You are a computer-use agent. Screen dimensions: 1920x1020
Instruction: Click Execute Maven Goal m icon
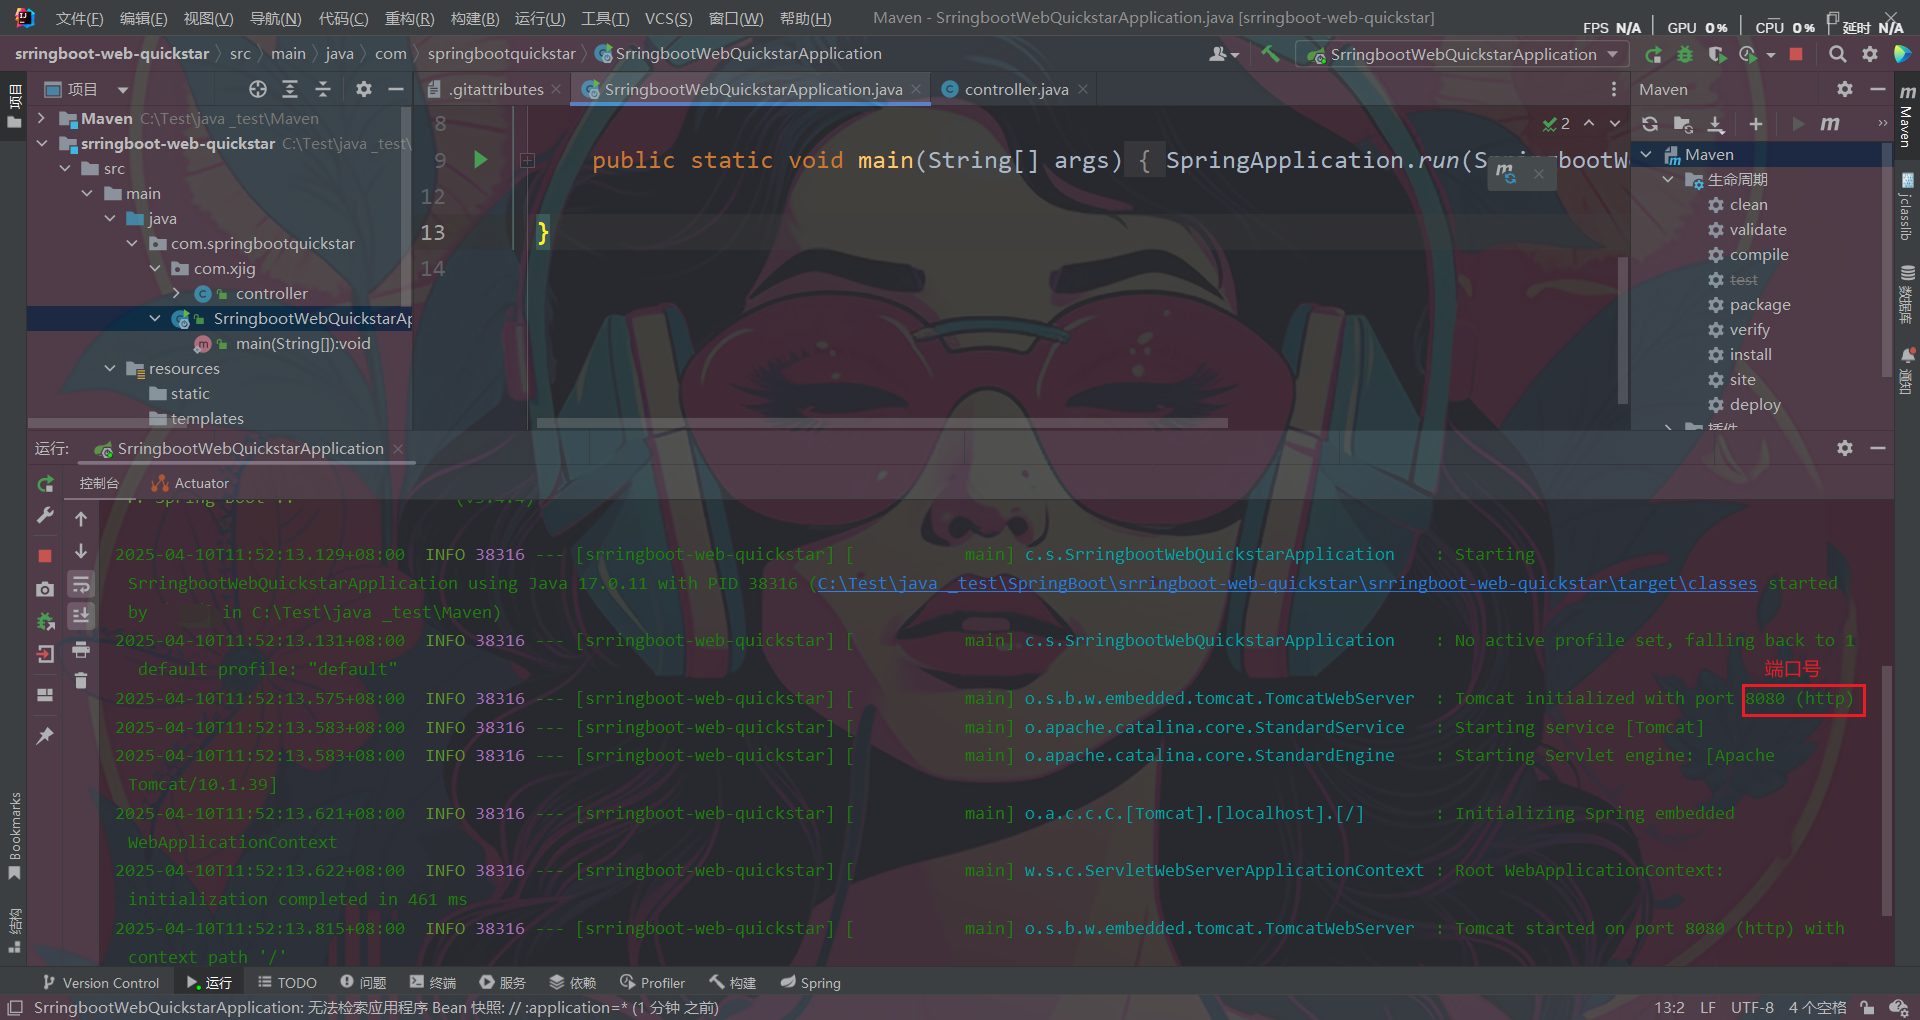pyautogui.click(x=1830, y=124)
